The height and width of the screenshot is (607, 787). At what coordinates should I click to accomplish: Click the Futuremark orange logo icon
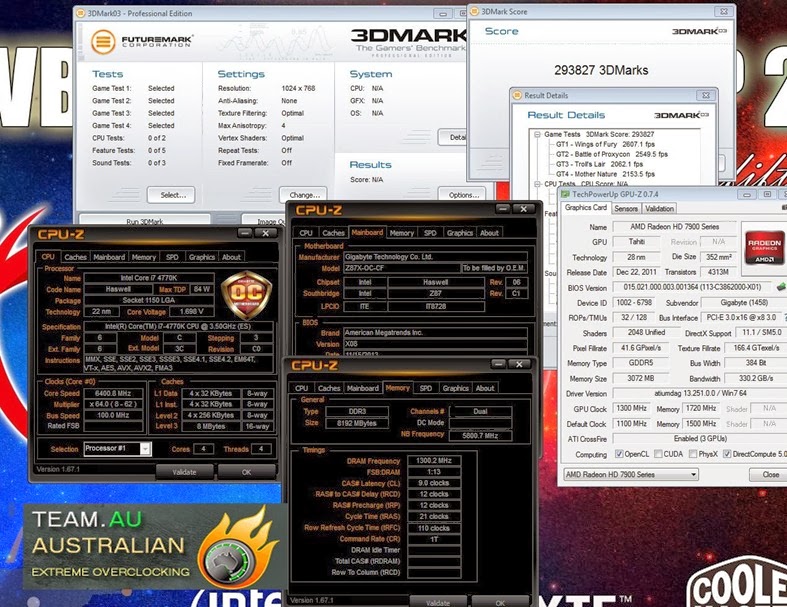point(103,42)
